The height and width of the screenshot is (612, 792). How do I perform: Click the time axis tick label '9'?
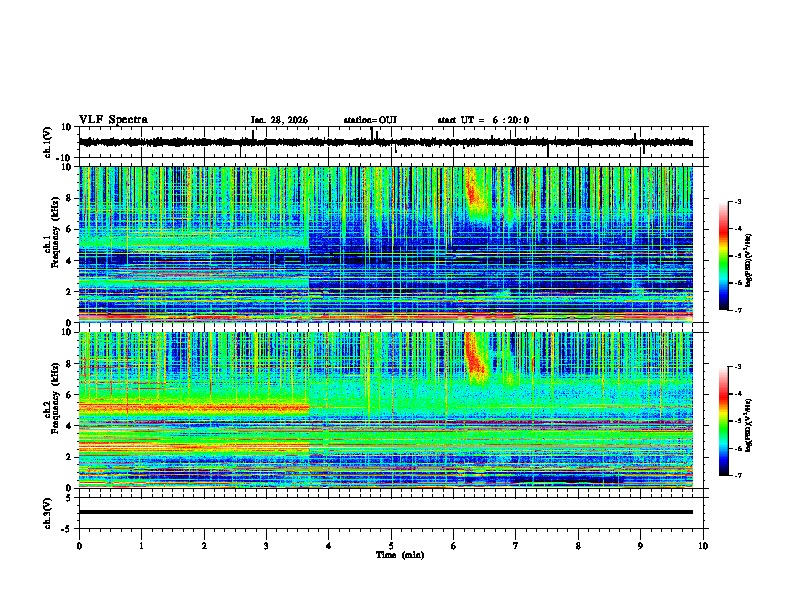tap(640, 546)
